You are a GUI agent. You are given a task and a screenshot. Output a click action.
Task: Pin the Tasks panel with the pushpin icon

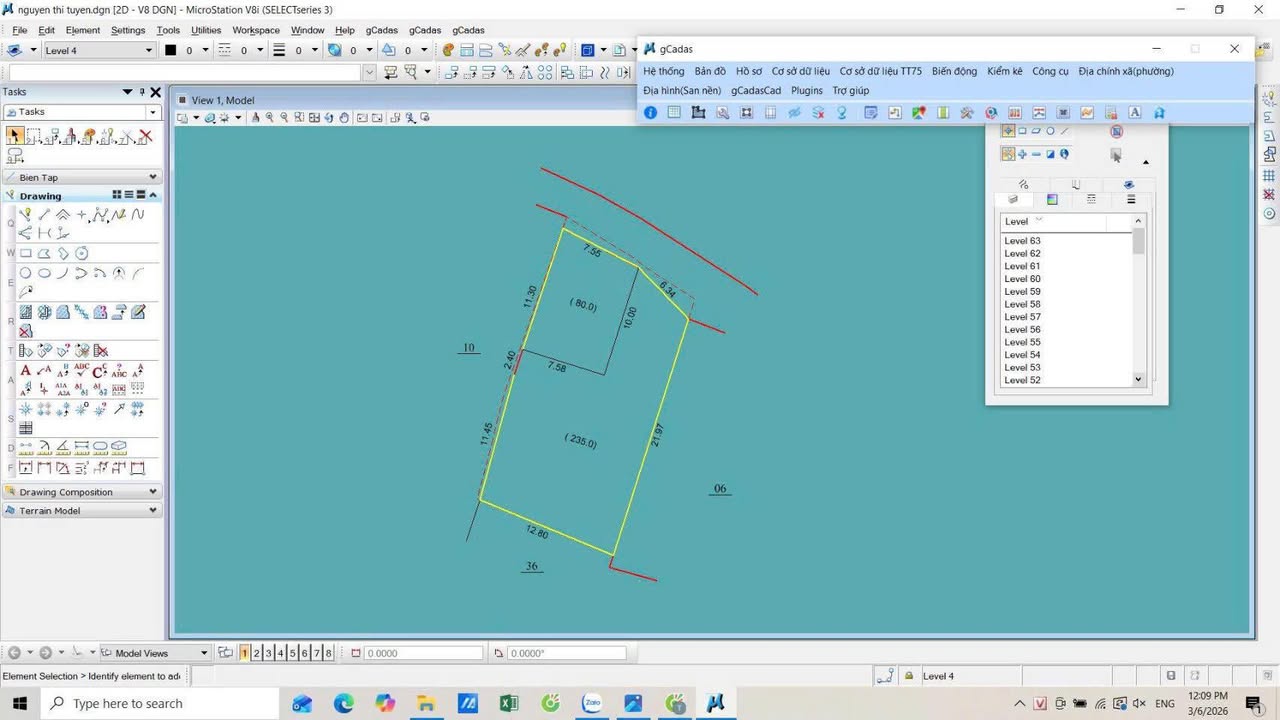click(x=141, y=91)
